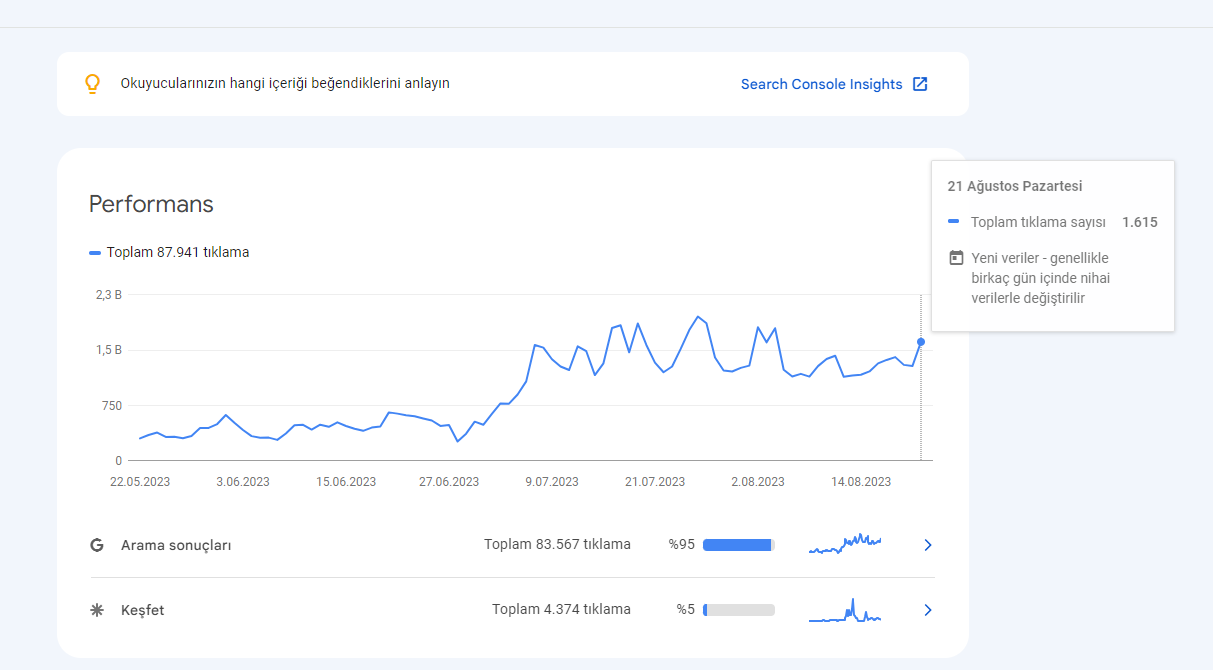Click the asterisk Keşfet icon

97,610
